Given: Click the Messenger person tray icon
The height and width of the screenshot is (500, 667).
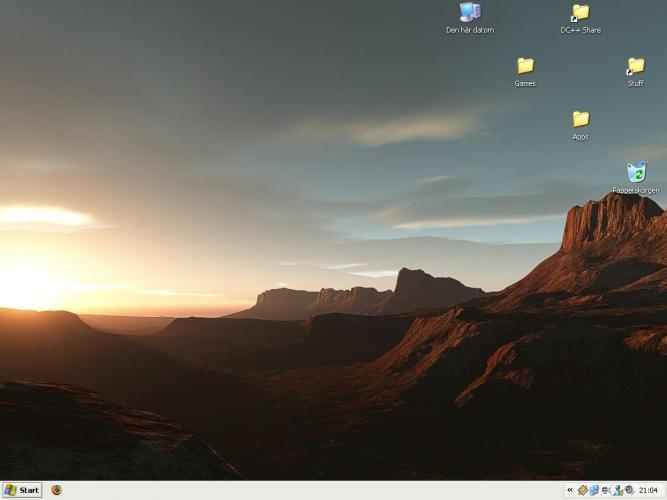Looking at the screenshot, I should (618, 490).
